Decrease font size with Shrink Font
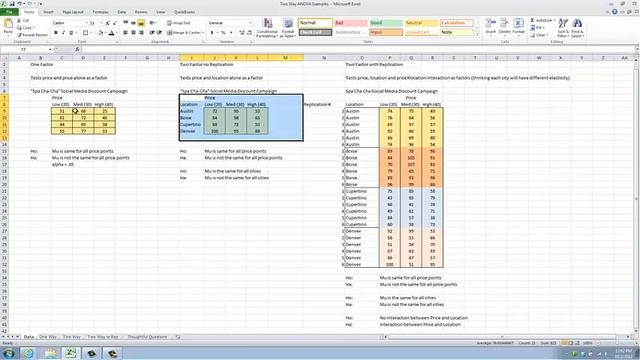The image size is (640, 360). [x=115, y=23]
